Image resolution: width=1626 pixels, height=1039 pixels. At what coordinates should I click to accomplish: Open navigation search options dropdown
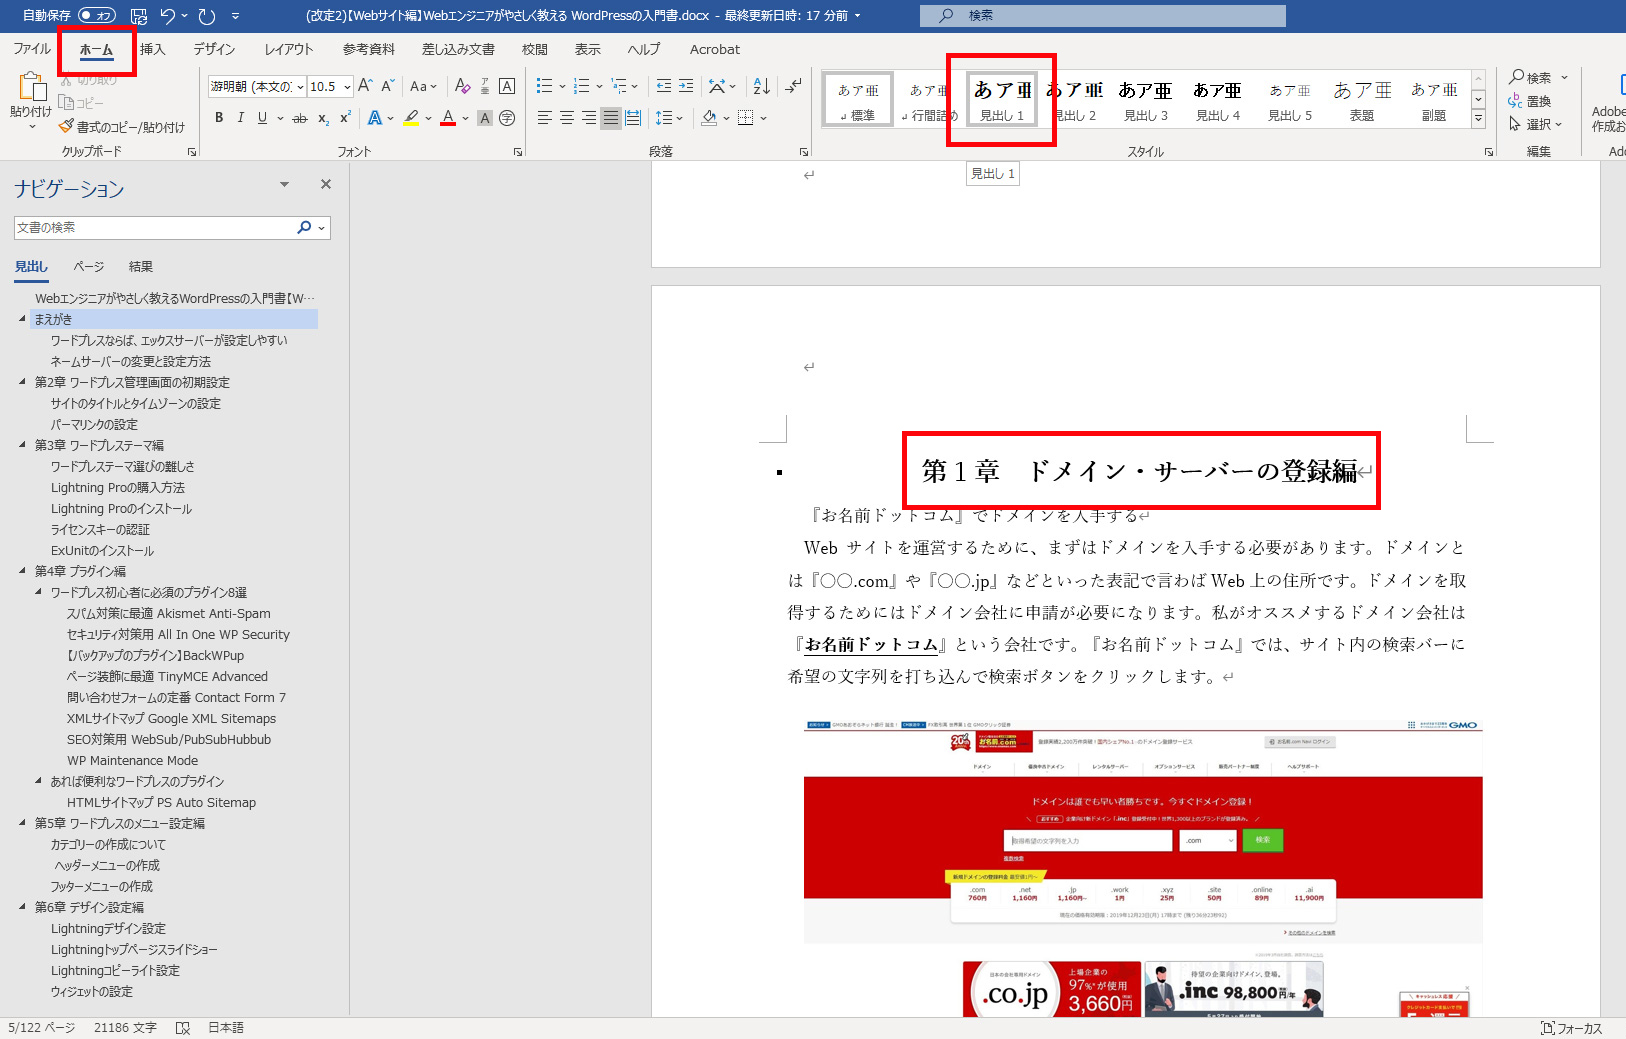coord(321,228)
